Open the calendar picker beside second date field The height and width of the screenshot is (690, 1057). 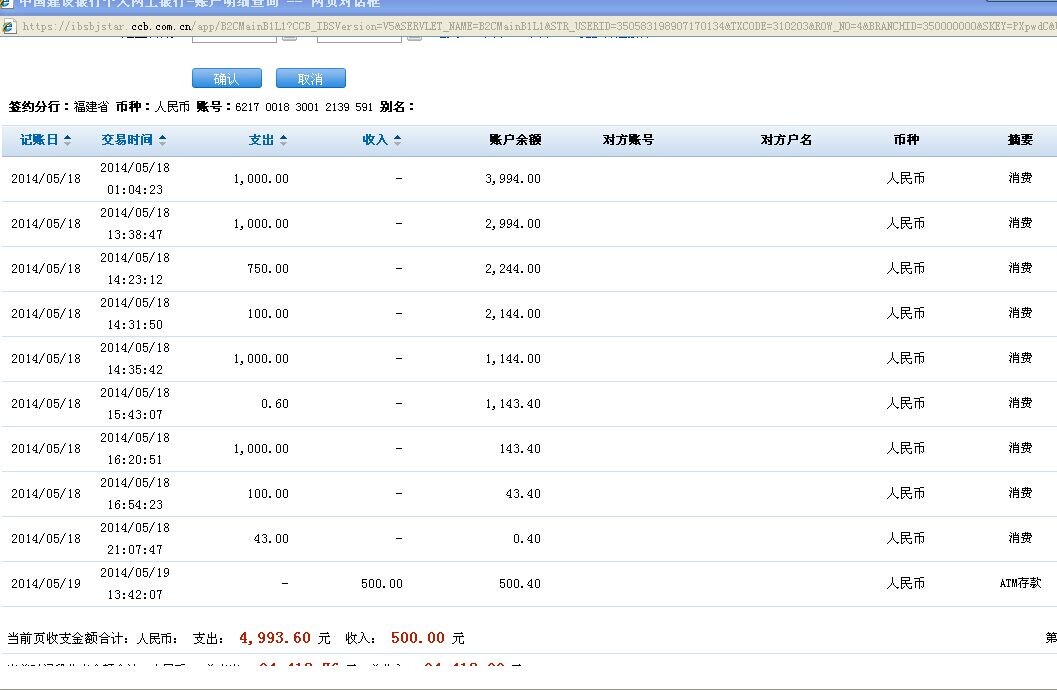[x=414, y=37]
